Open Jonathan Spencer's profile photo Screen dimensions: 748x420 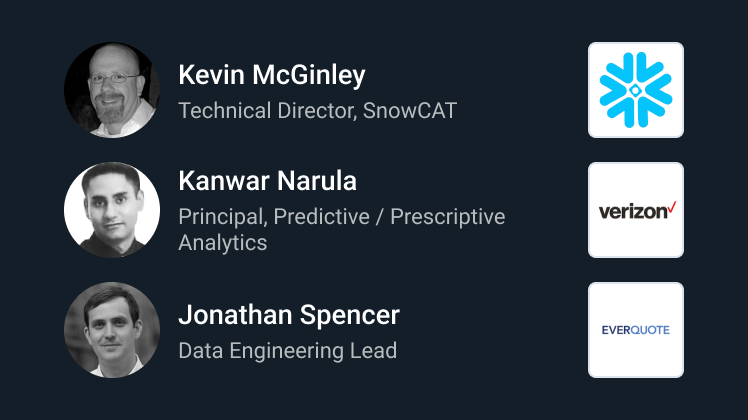[112, 330]
